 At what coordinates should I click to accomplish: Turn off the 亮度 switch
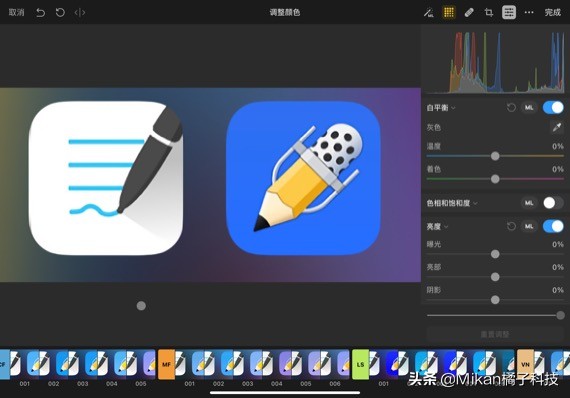click(553, 226)
